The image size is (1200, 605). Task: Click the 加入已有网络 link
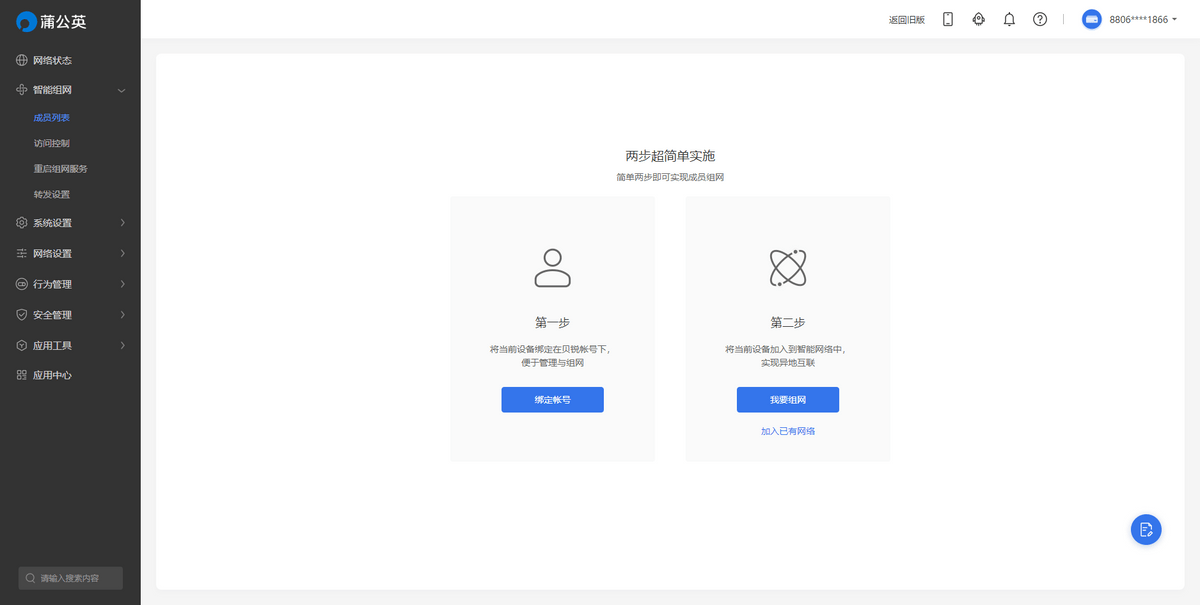(x=788, y=431)
